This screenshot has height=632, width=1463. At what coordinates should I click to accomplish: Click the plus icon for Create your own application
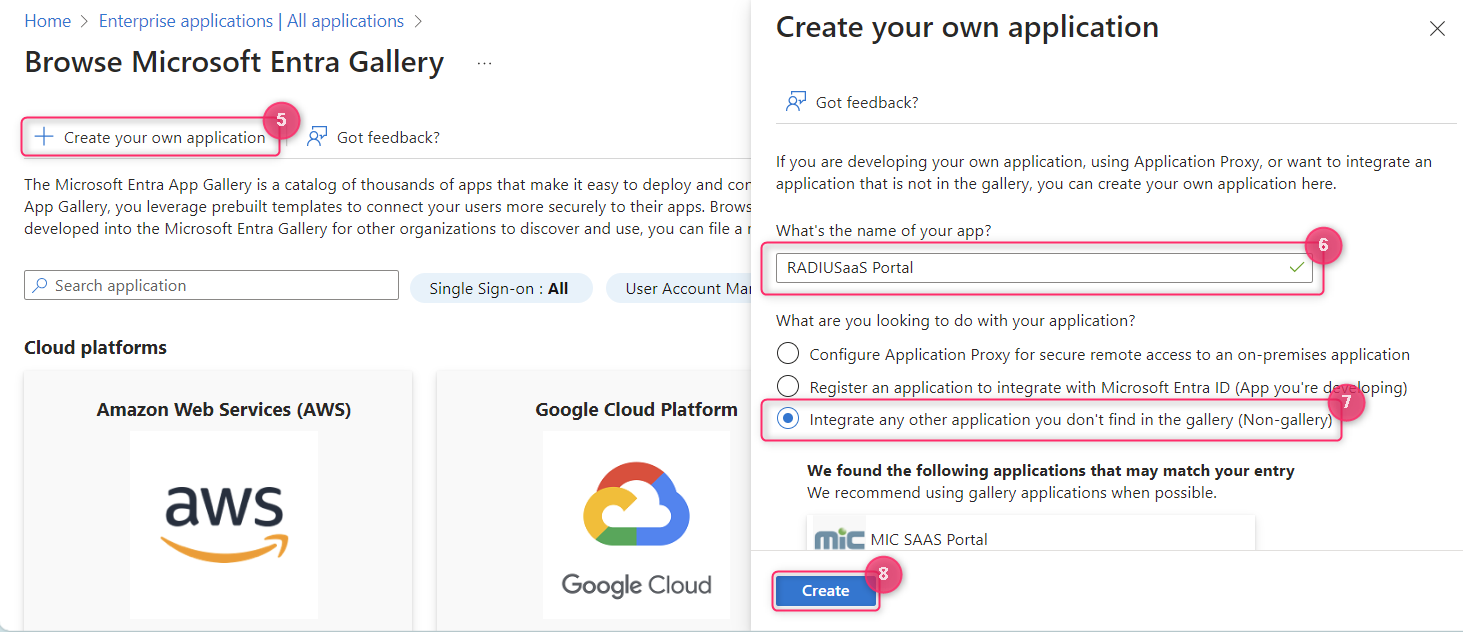[43, 137]
